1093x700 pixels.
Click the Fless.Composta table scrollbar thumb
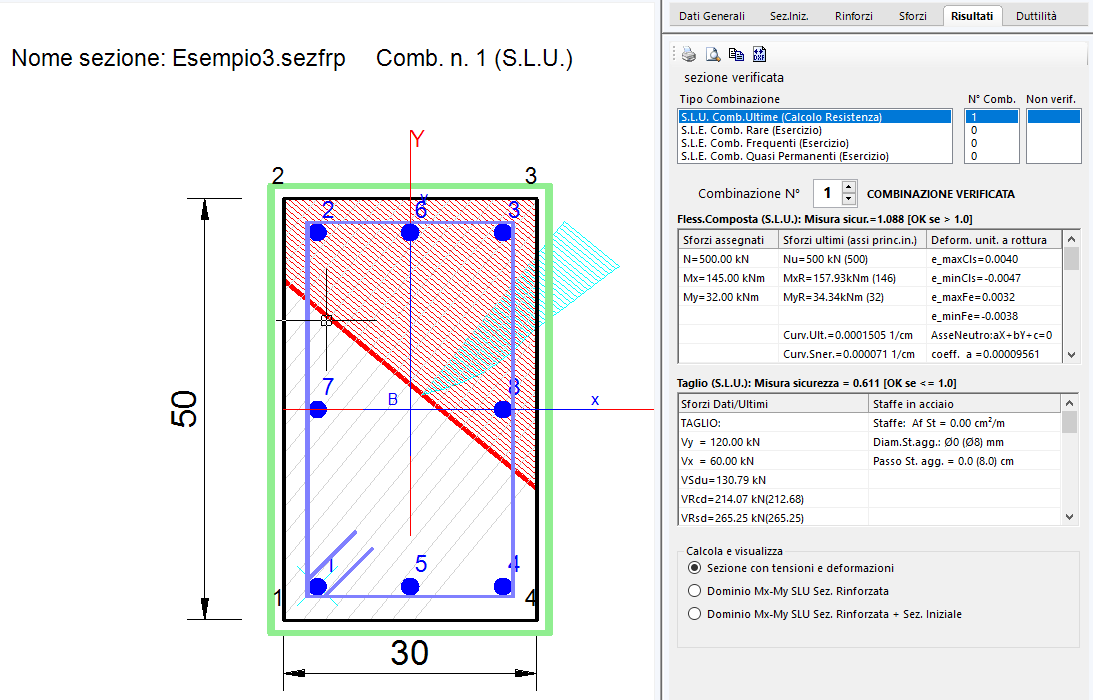coord(1071,259)
